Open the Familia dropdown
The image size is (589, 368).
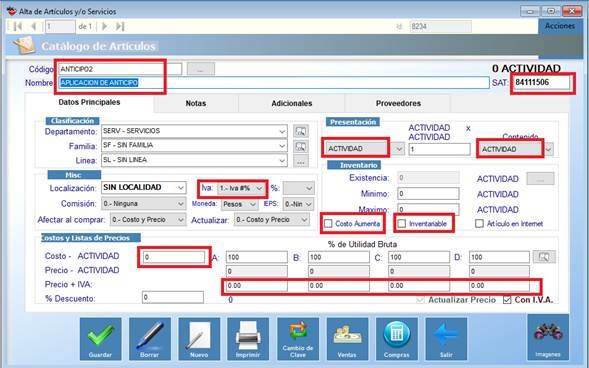282,146
